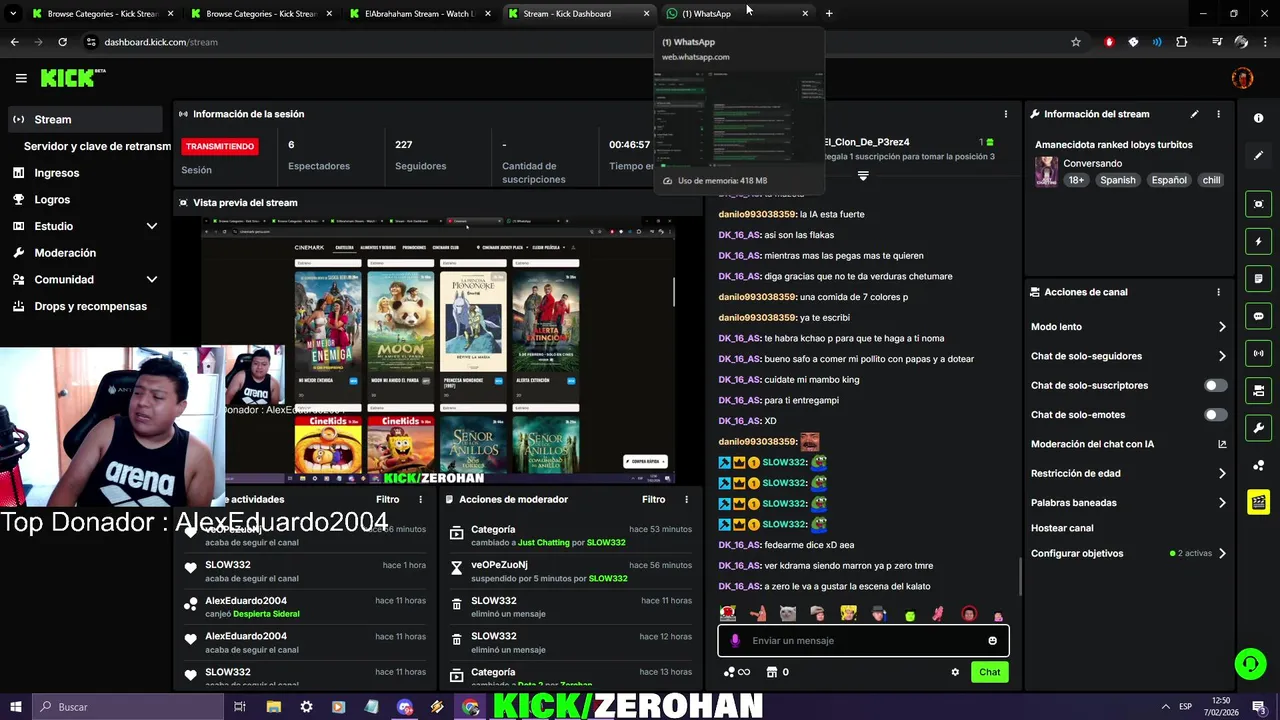Open the emoji picker in the chat box
This screenshot has width=1280, height=720.
[992, 641]
